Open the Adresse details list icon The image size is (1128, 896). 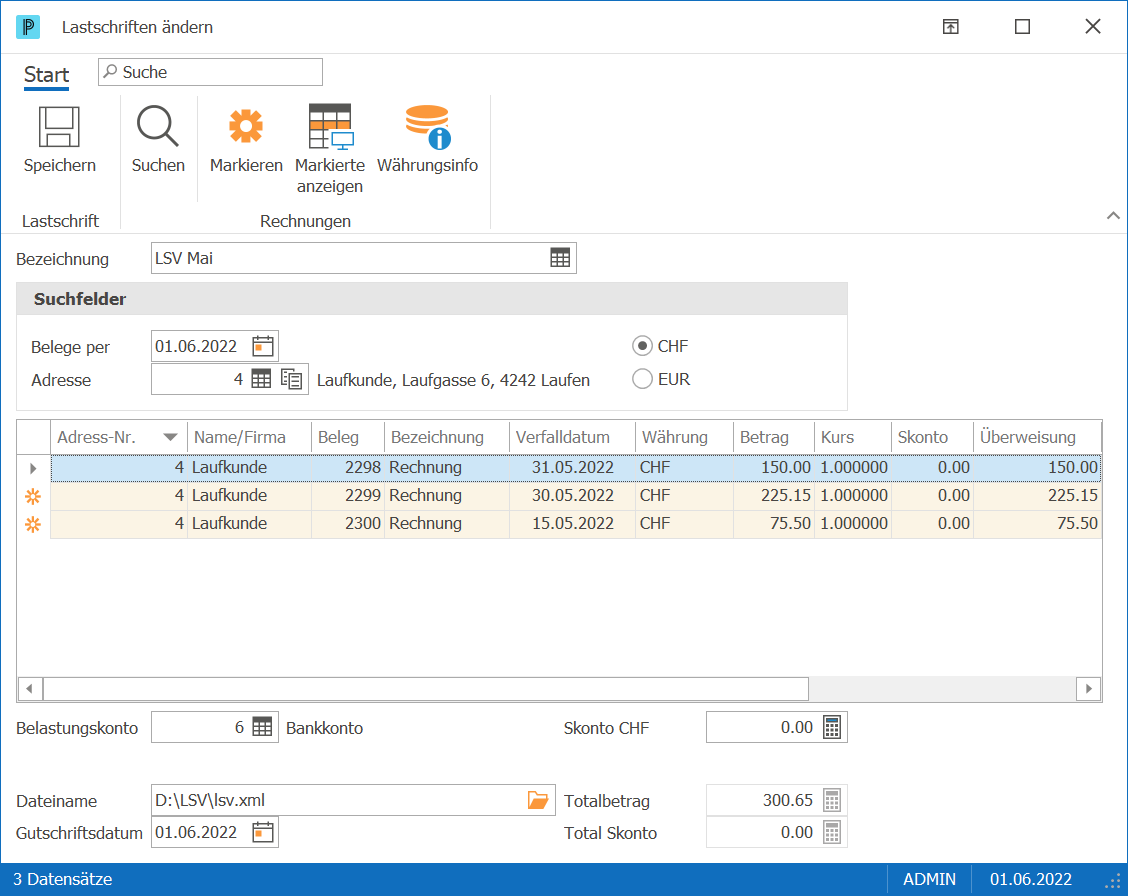pyautogui.click(x=291, y=379)
